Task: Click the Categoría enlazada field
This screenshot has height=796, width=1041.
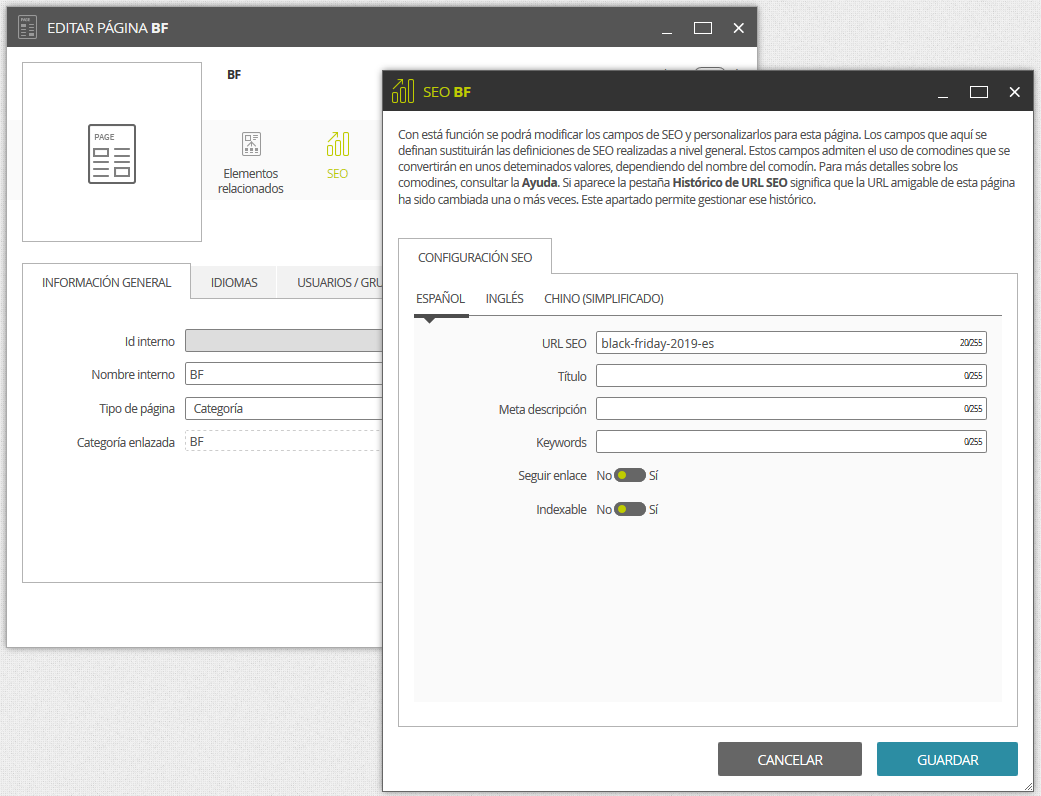Action: click(283, 441)
